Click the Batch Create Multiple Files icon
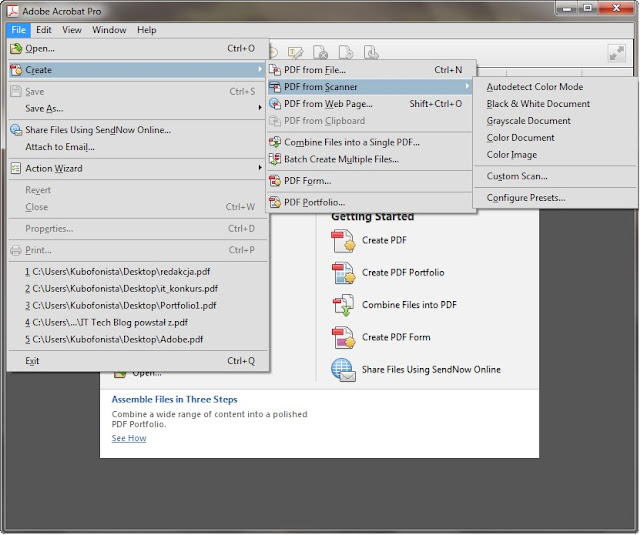Screen dimensions: 640x535 tap(275, 159)
